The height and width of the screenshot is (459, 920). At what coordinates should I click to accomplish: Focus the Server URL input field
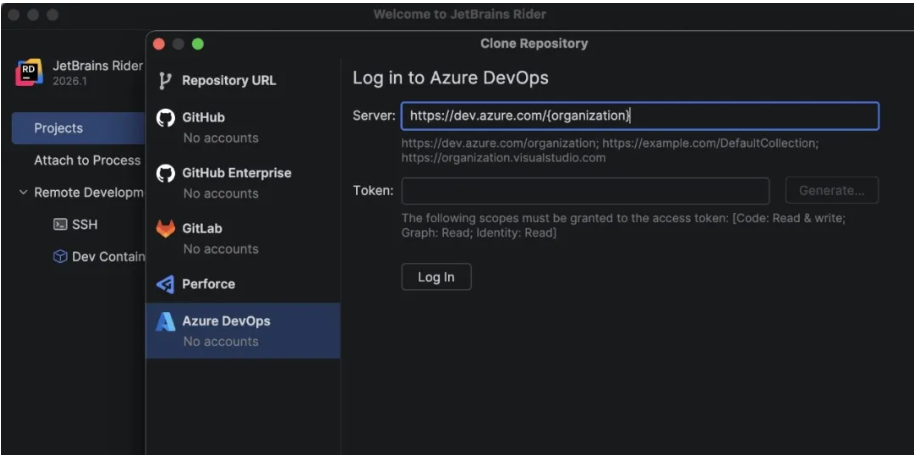(x=639, y=116)
